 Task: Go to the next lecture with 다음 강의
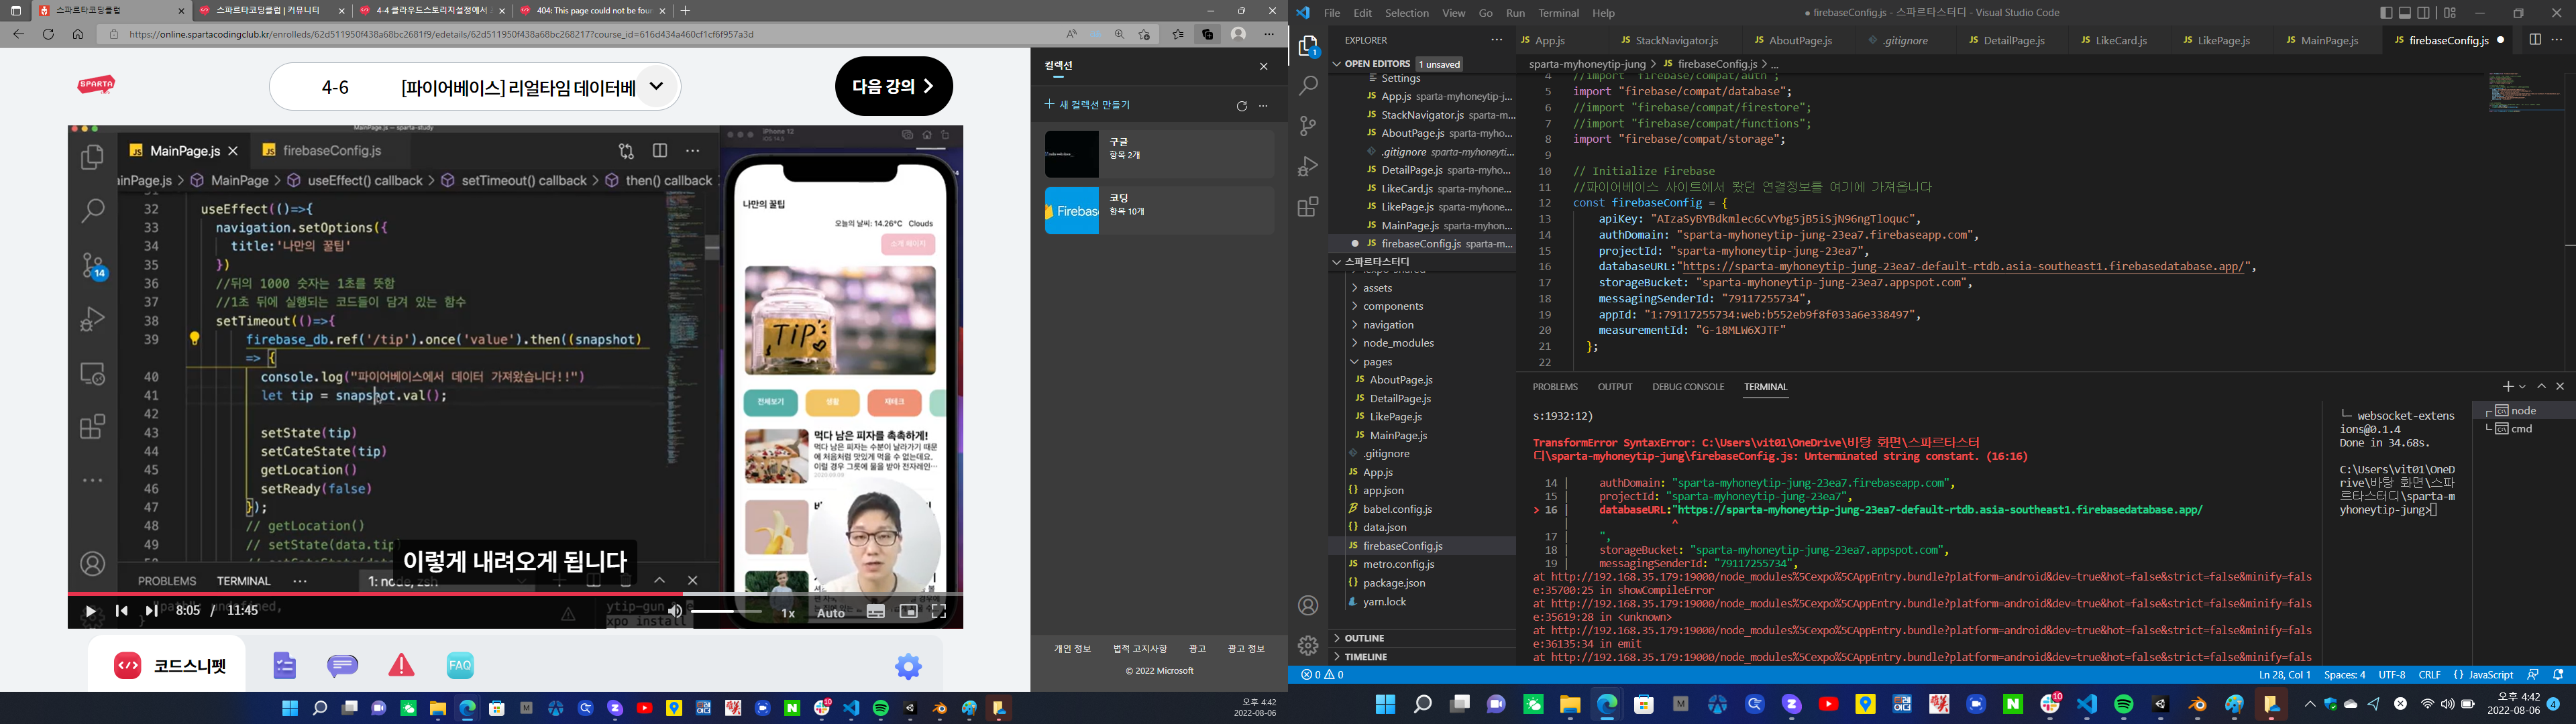click(893, 86)
